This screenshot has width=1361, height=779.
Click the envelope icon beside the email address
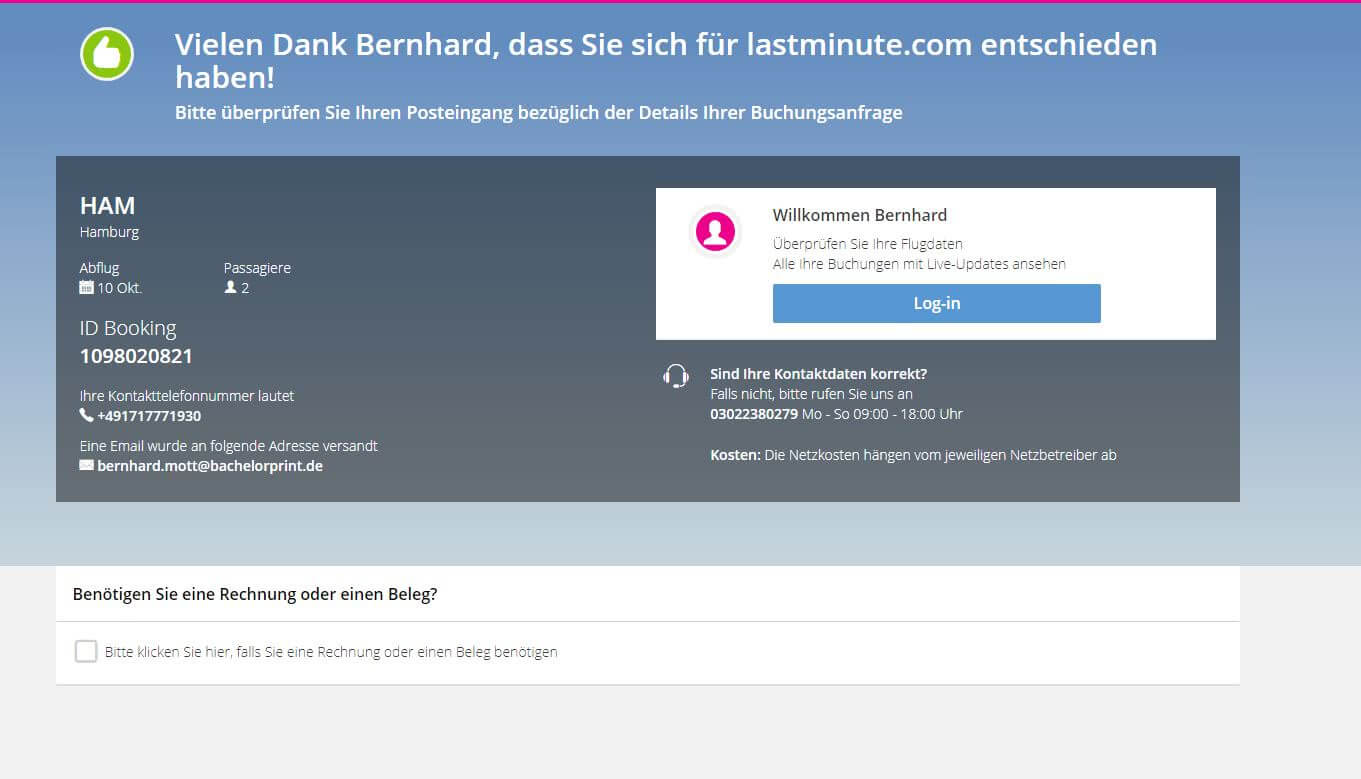click(86, 466)
